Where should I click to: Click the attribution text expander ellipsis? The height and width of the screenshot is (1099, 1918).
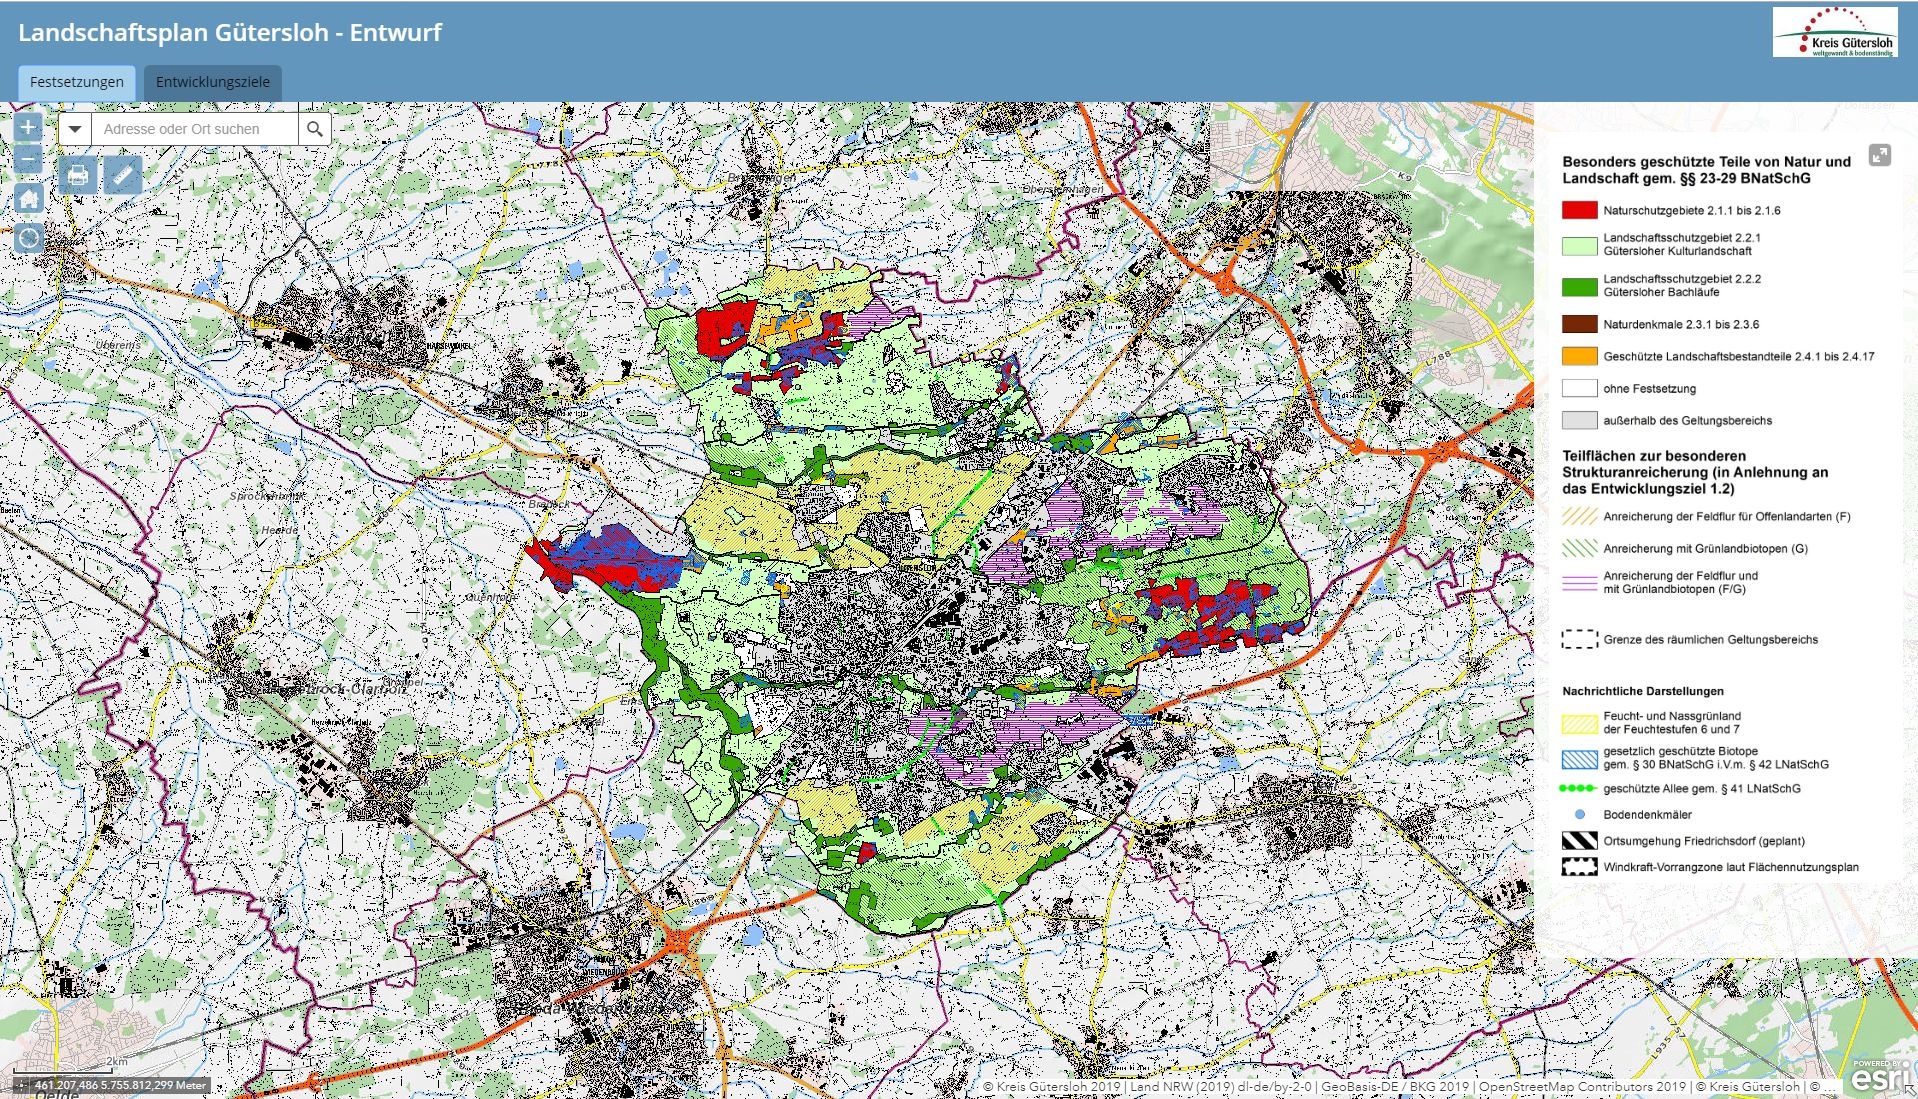1829,1086
